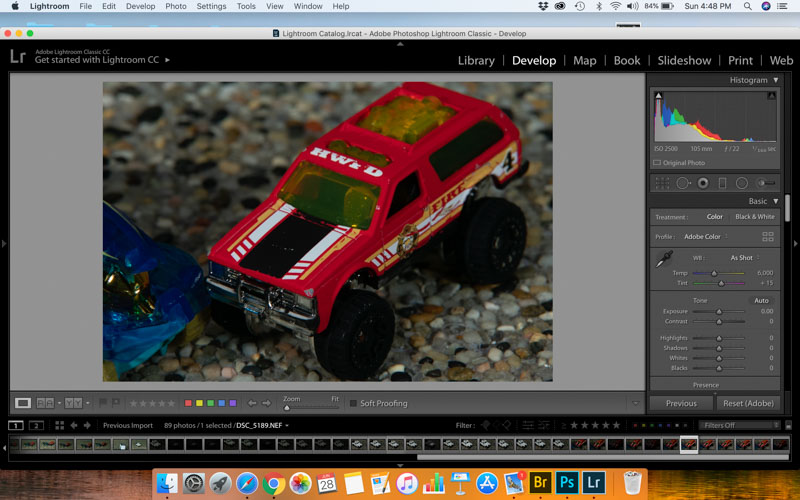Viewport: 800px width, 500px height.
Task: Apply red color label swatch in toolbar
Action: click(188, 403)
